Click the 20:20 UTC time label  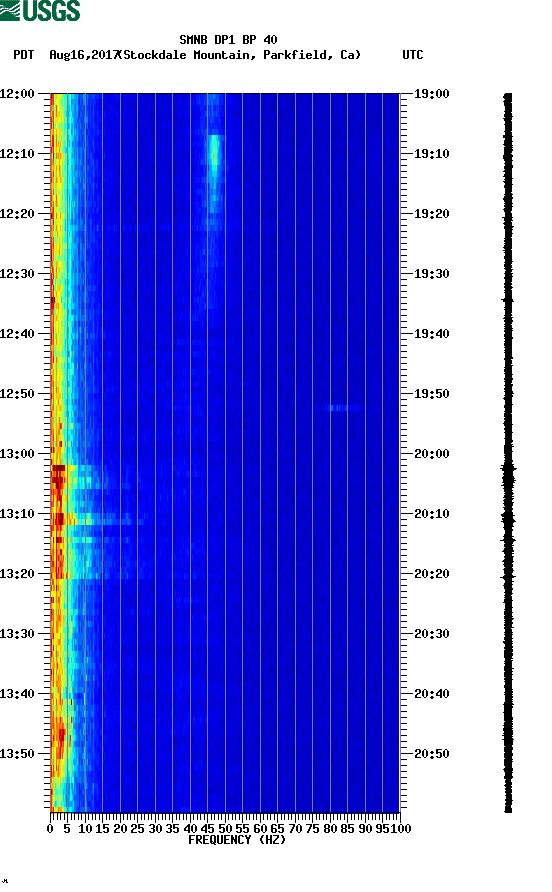[432, 573]
